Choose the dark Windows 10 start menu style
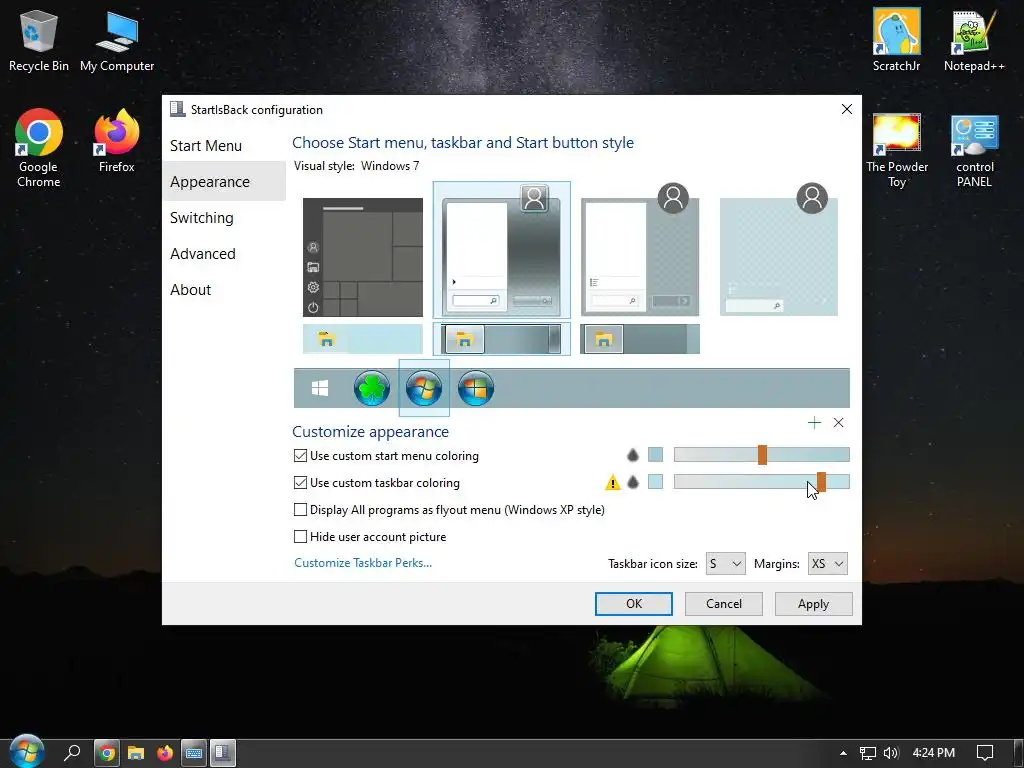This screenshot has width=1024, height=768. (x=362, y=257)
